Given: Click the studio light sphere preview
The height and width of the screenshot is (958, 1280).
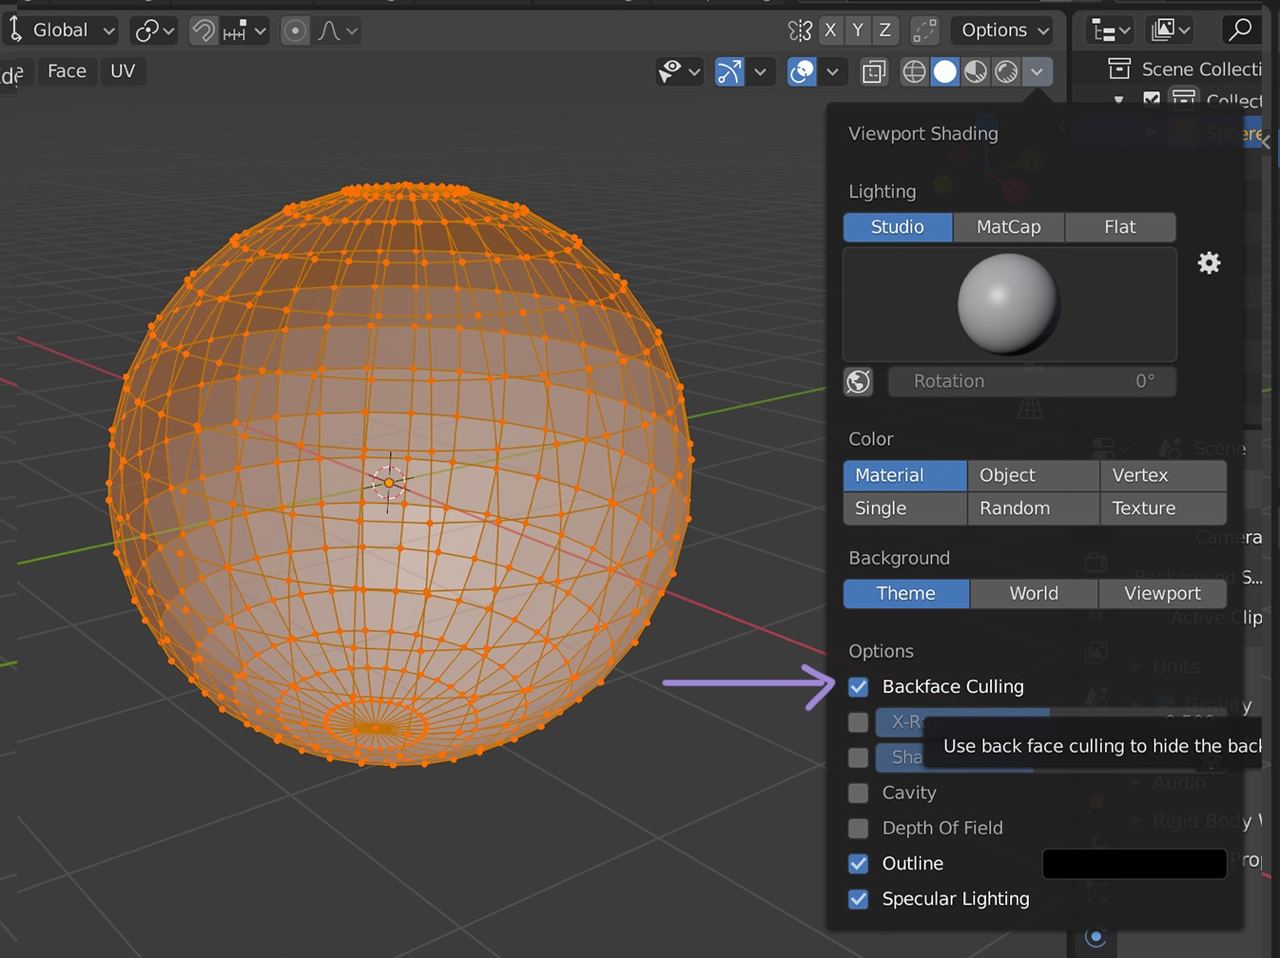Looking at the screenshot, I should click(x=1009, y=304).
